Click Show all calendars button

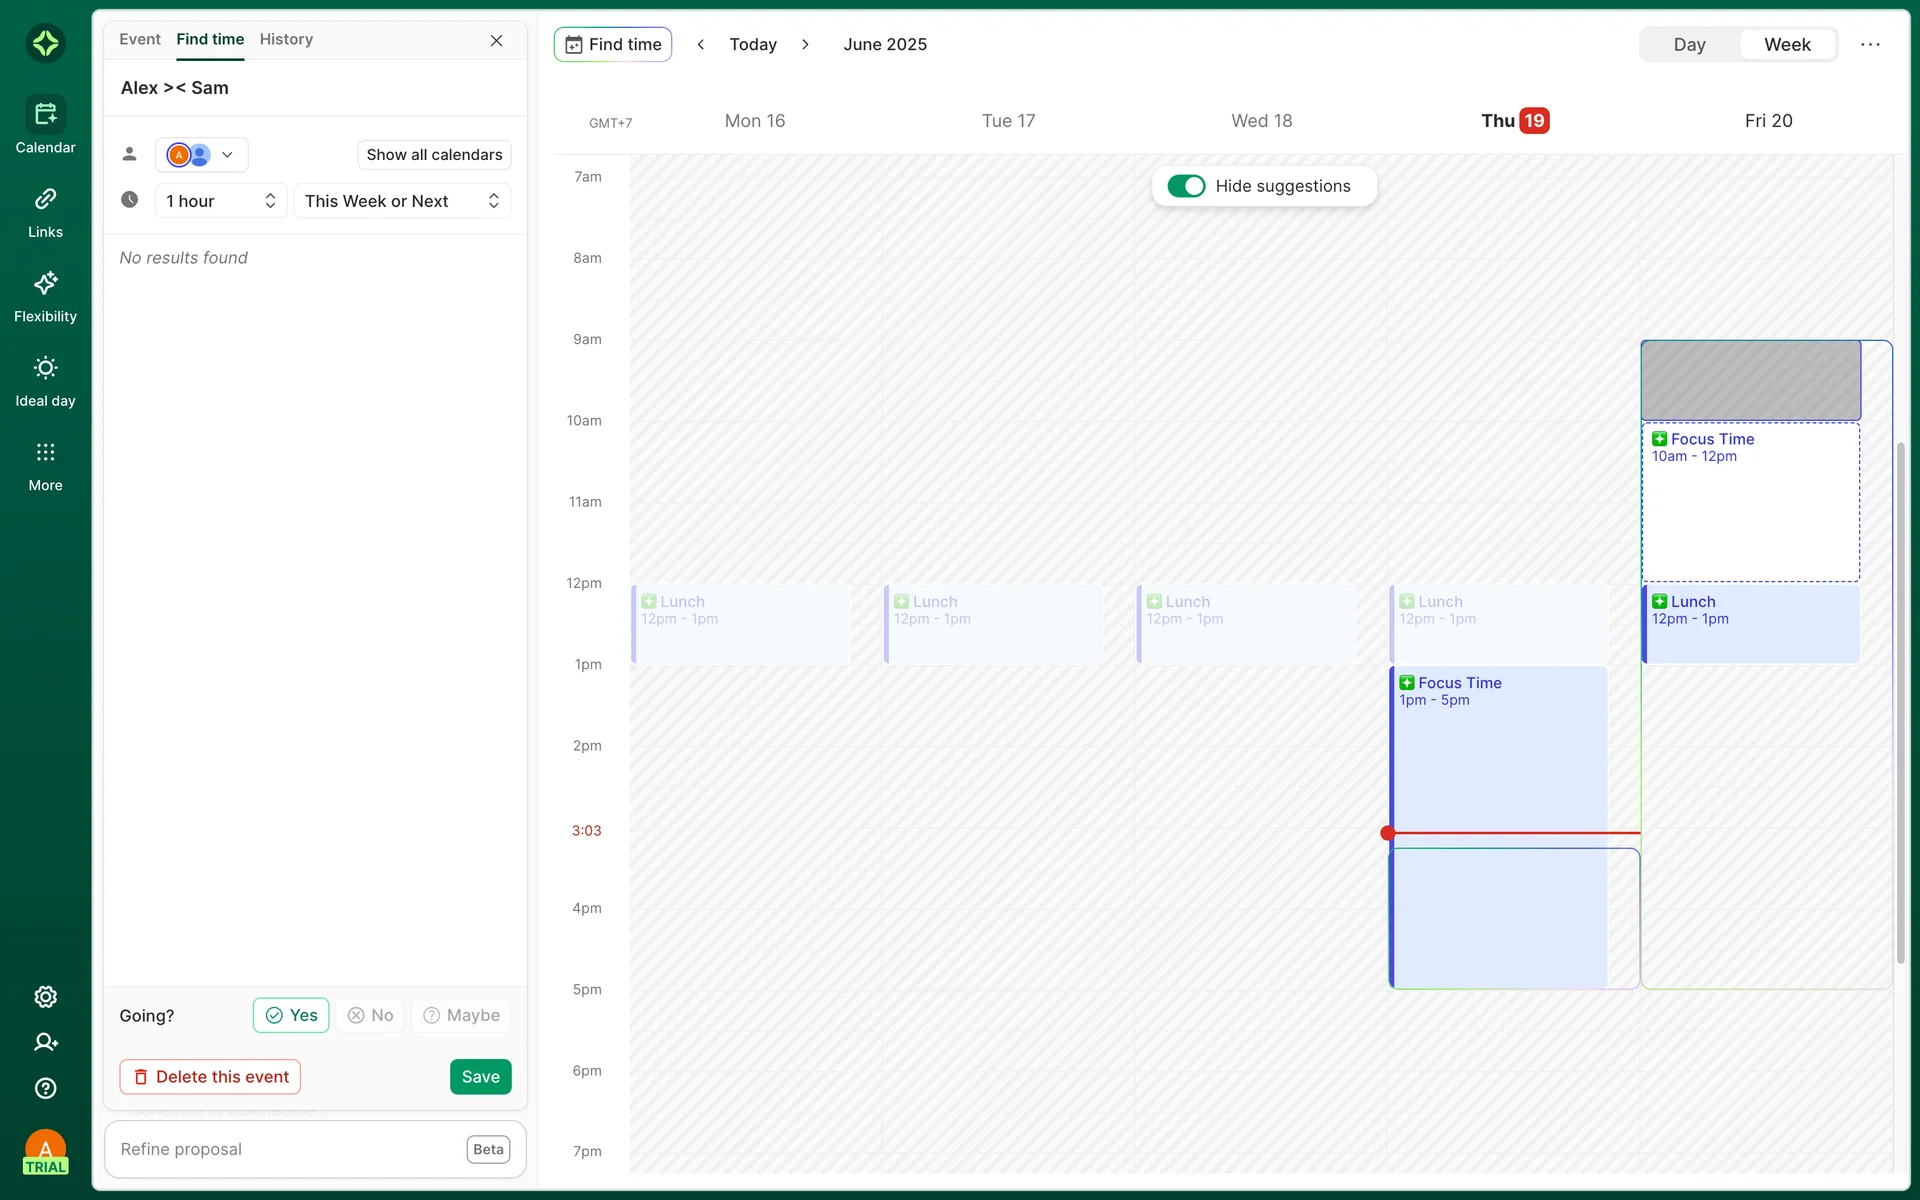coord(434,155)
